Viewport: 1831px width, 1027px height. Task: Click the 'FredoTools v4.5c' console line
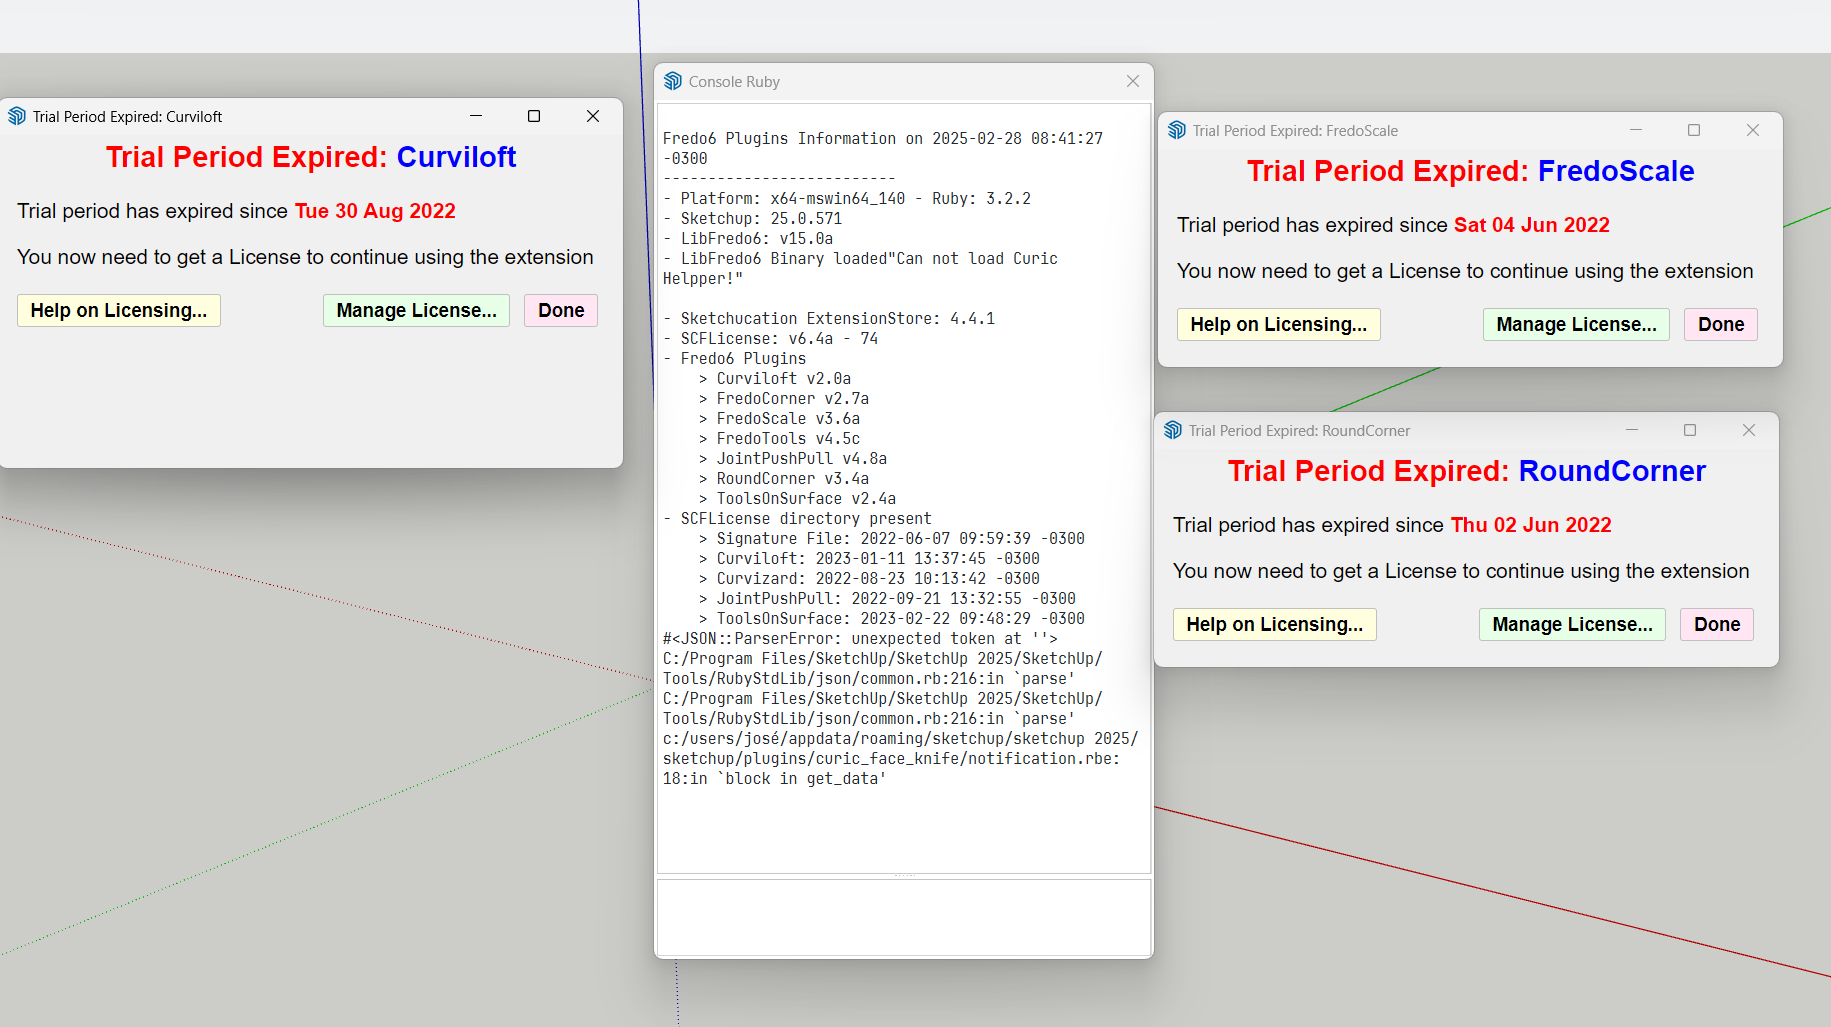779,438
